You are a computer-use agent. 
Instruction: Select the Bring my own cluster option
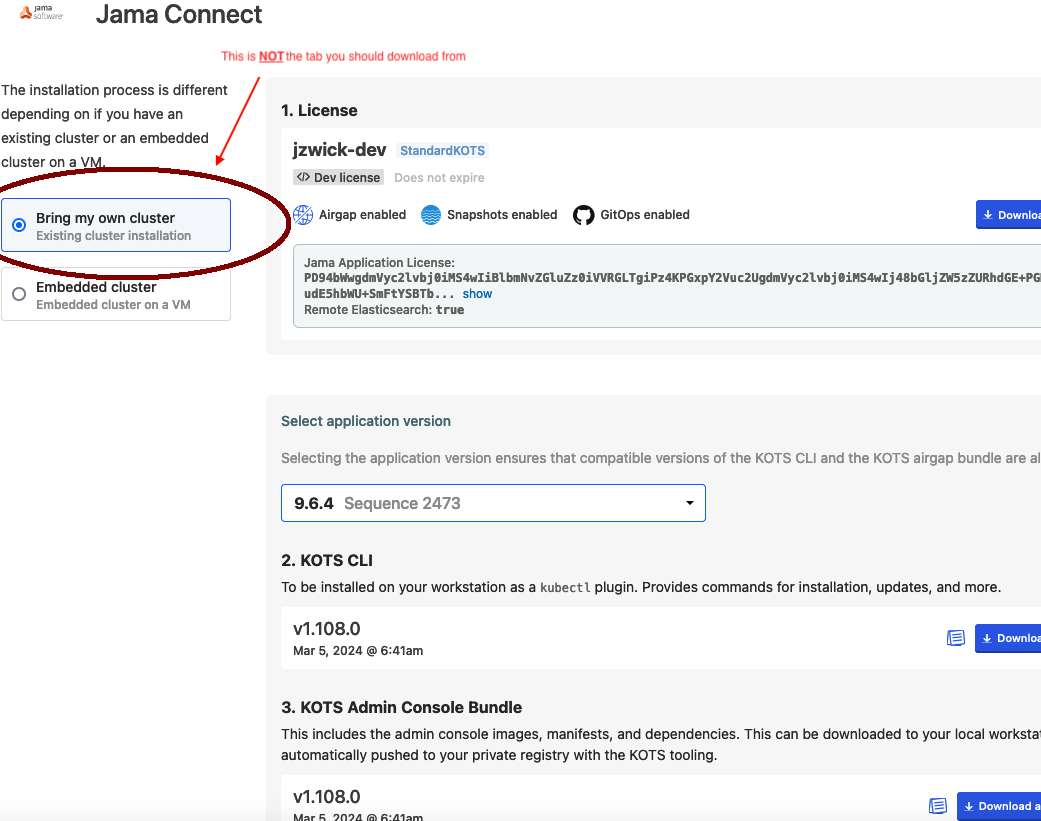[x=116, y=225]
